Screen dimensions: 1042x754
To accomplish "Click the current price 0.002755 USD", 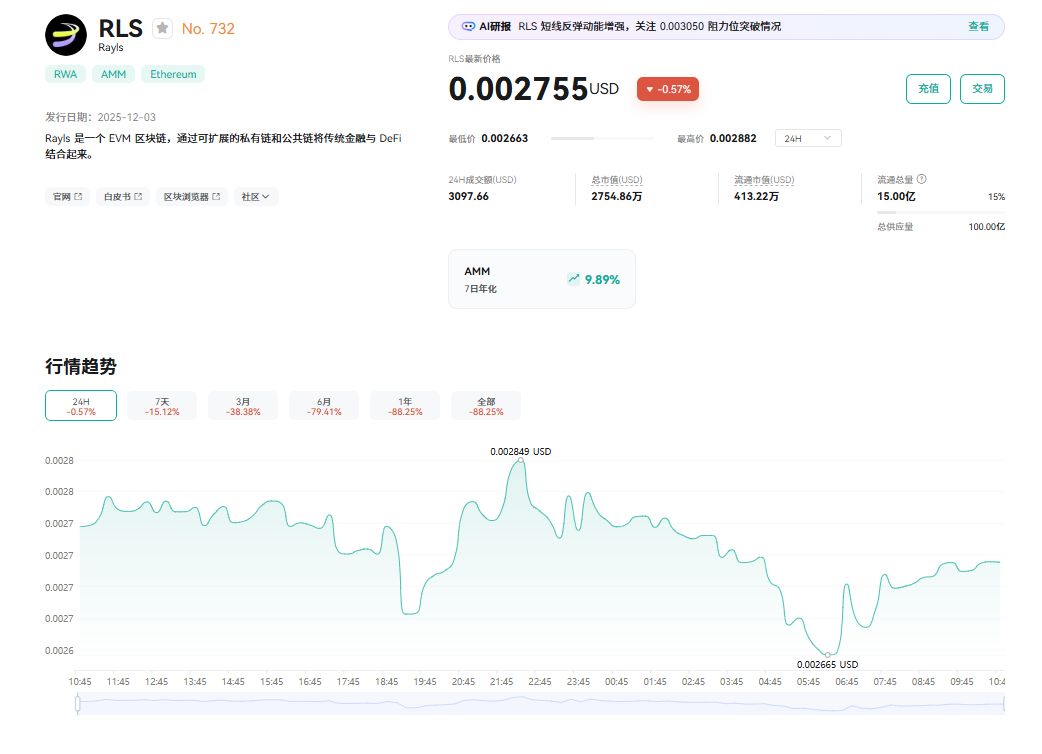I will [534, 89].
